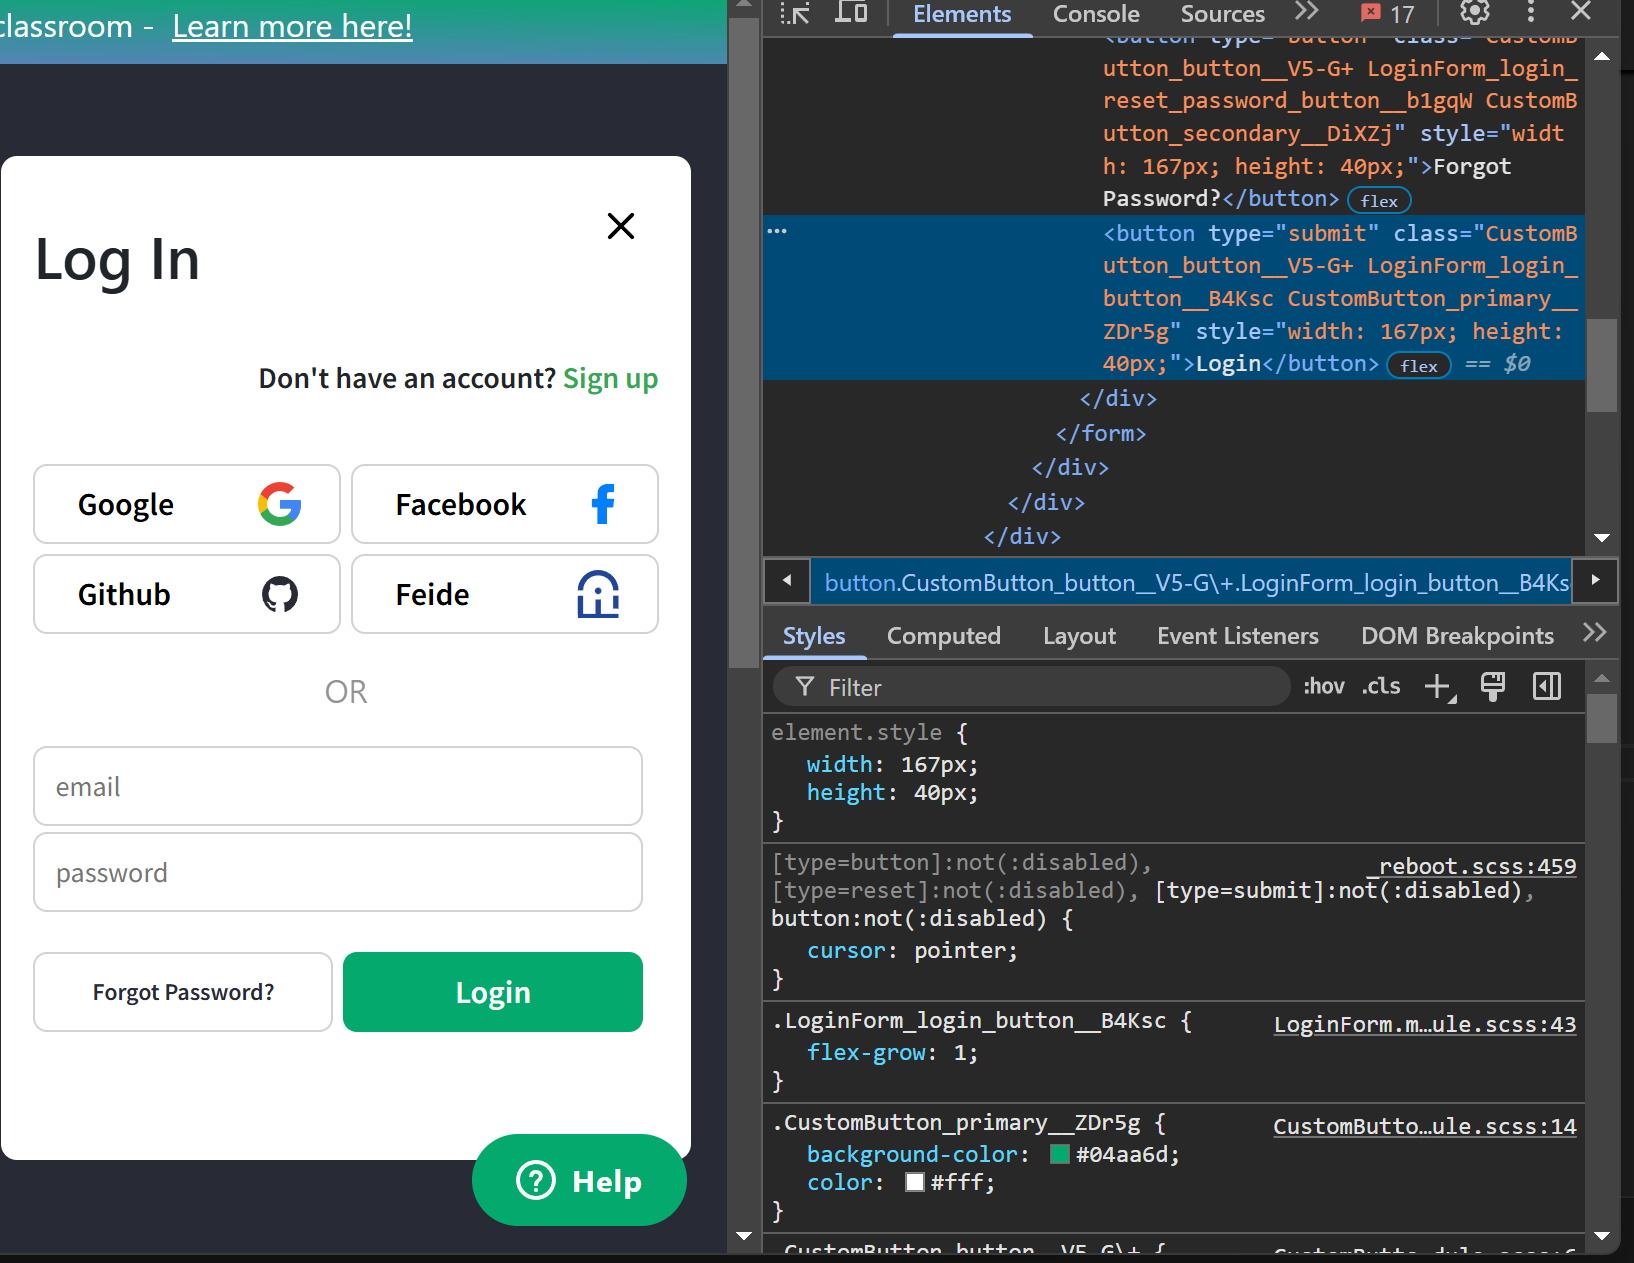
Task: Open the new style rule plus icon
Action: tap(1438, 686)
